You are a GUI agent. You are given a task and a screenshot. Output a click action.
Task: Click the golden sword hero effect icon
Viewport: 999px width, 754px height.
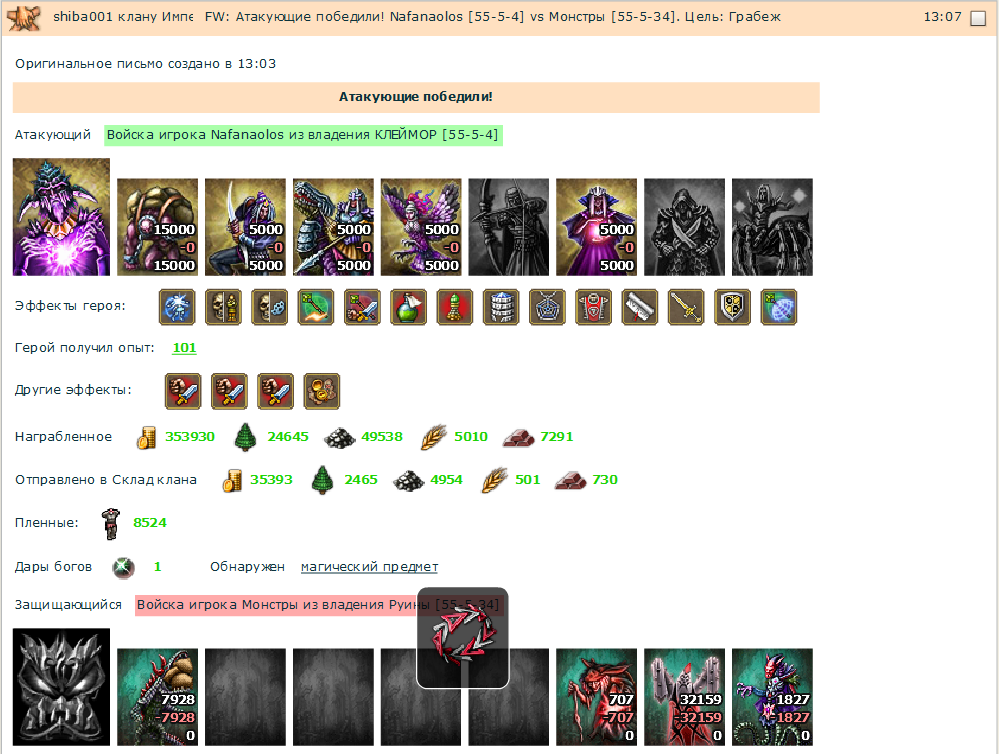coord(686,307)
